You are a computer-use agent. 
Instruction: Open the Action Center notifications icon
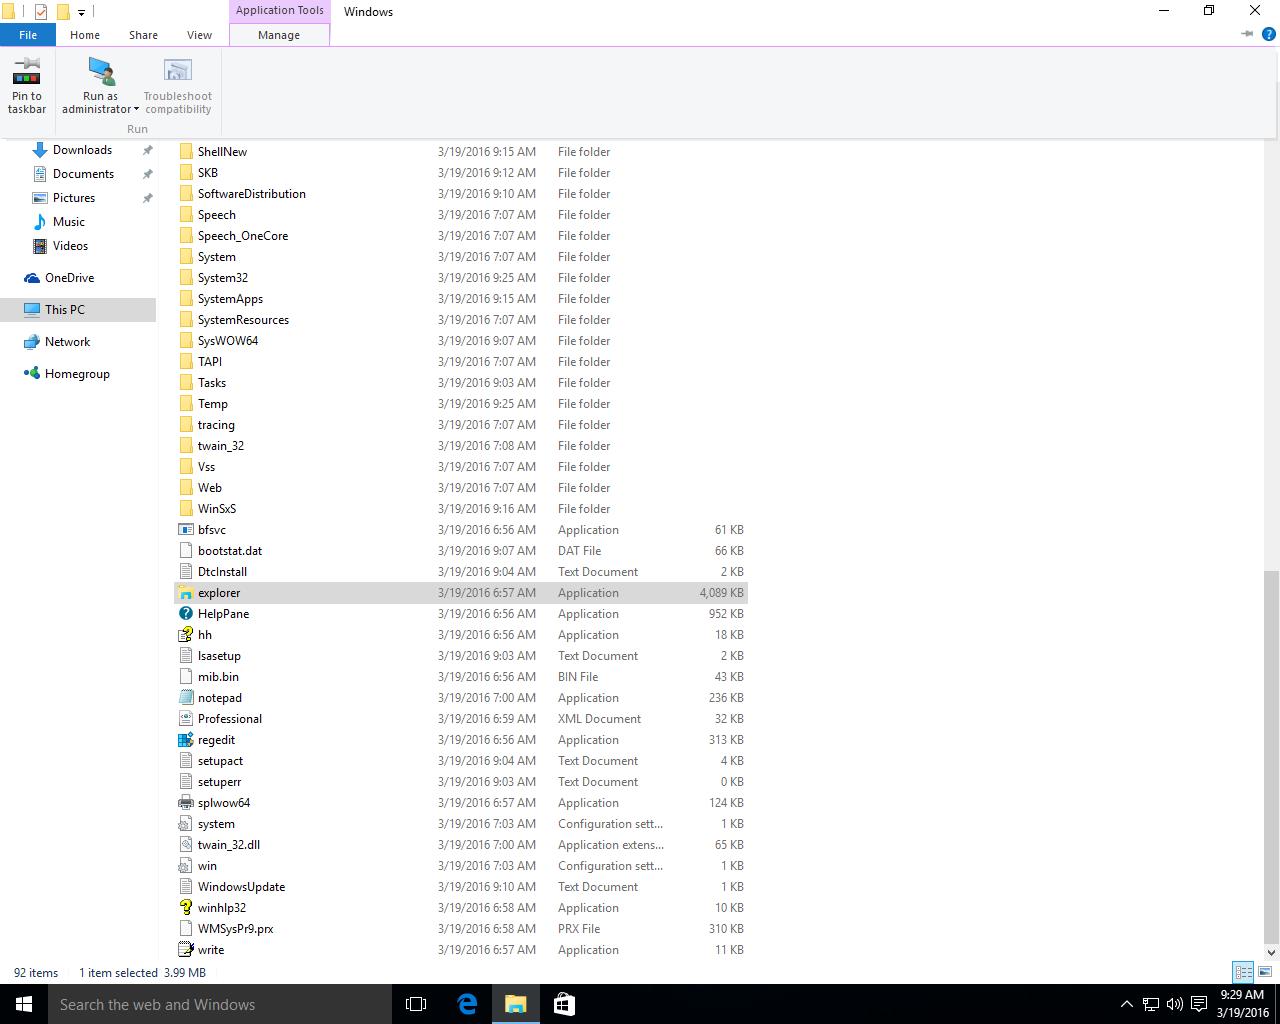(x=1198, y=1004)
